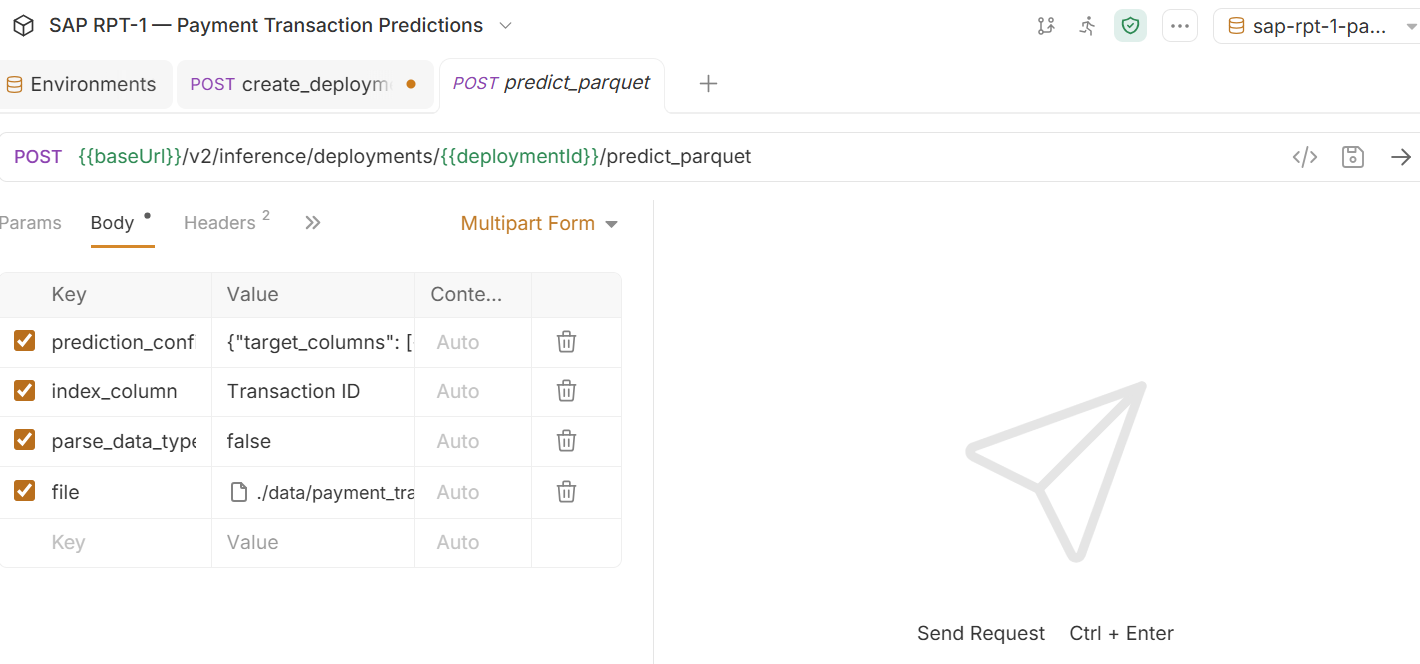Add a new tab with plus button

click(708, 84)
